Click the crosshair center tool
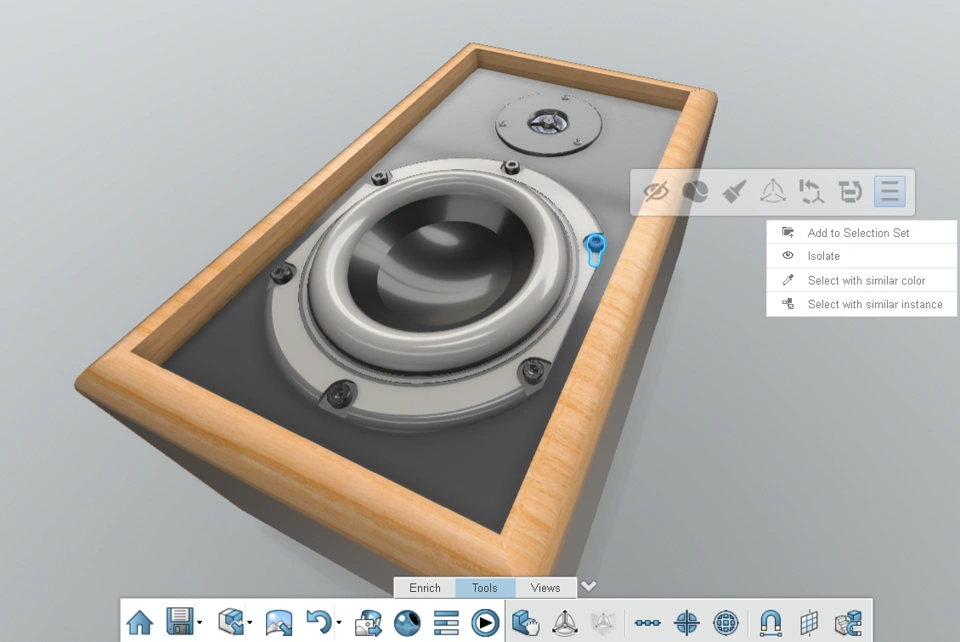Screen dimensions: 960x642 point(686,623)
